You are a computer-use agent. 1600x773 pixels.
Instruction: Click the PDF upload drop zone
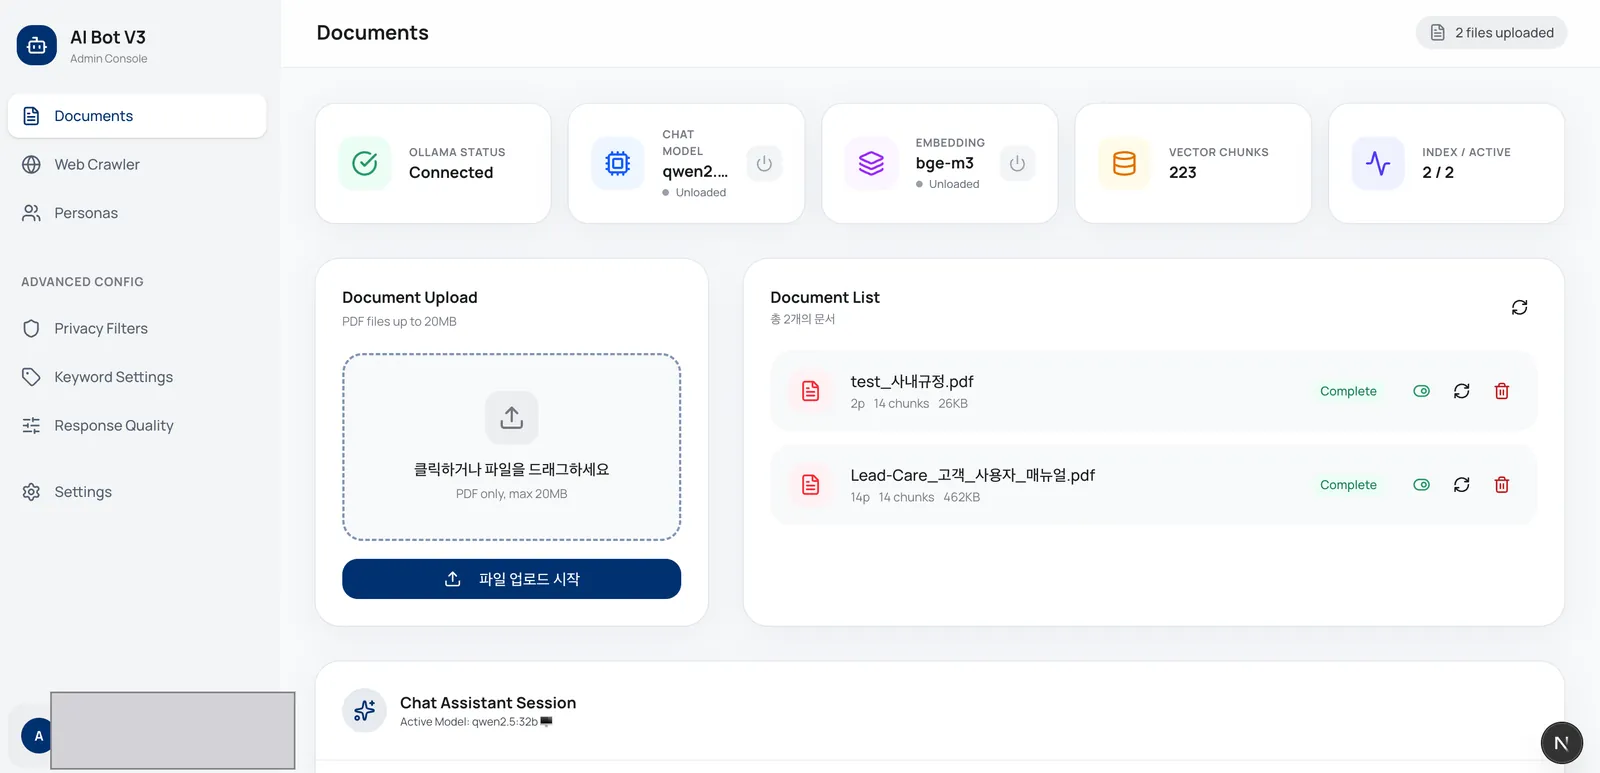[511, 447]
